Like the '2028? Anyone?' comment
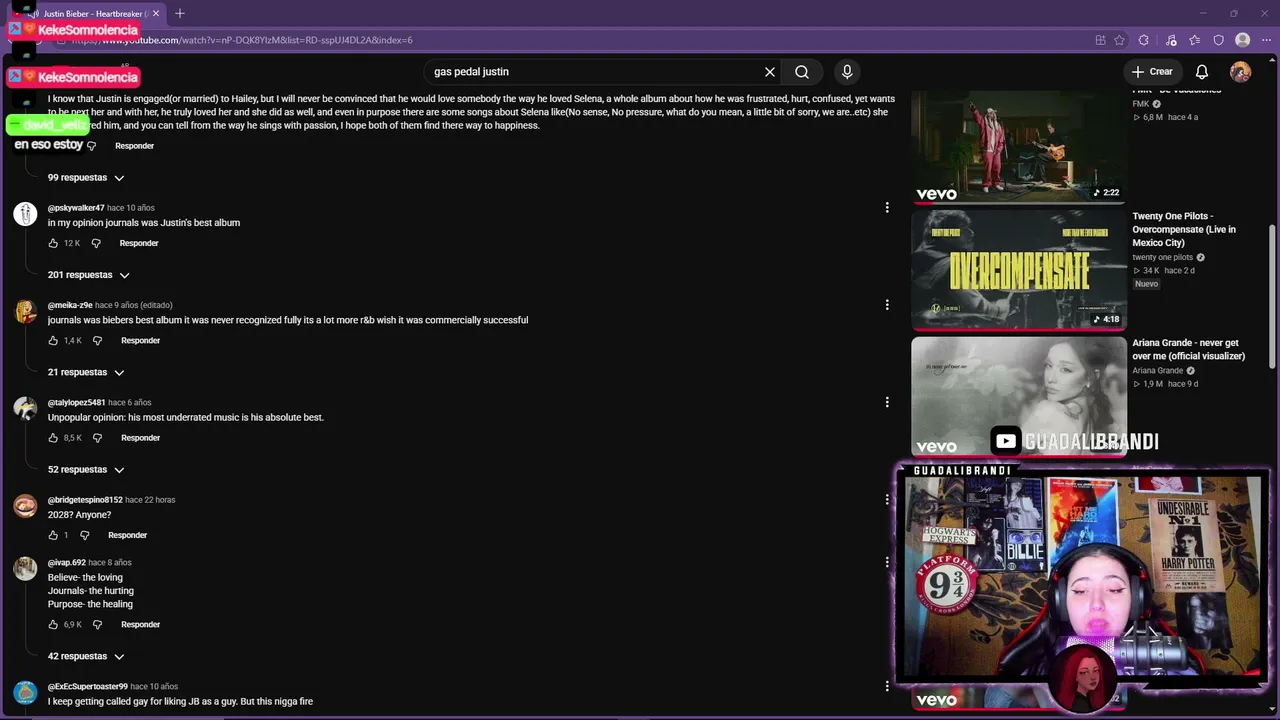The height and width of the screenshot is (720, 1280). (x=54, y=535)
